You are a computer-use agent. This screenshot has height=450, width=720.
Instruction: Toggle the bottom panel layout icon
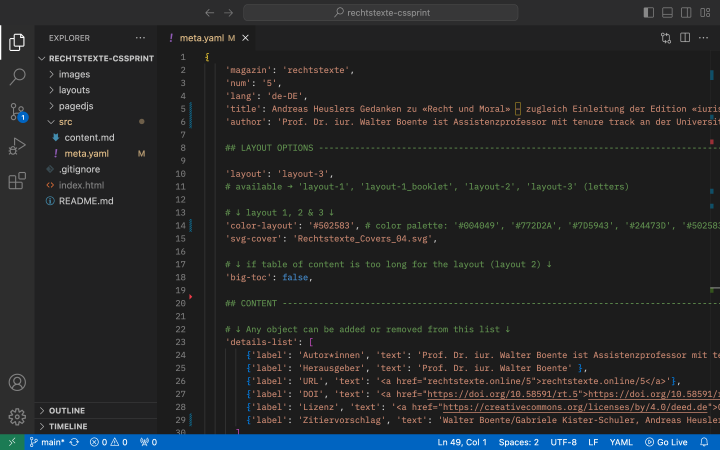click(x=667, y=12)
